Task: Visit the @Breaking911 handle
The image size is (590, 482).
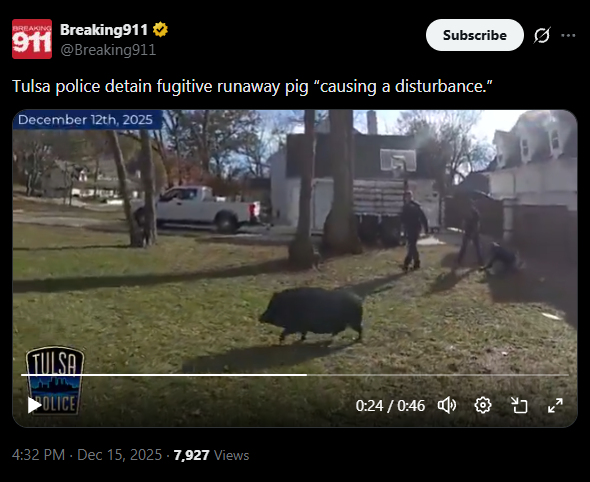Action: point(108,50)
